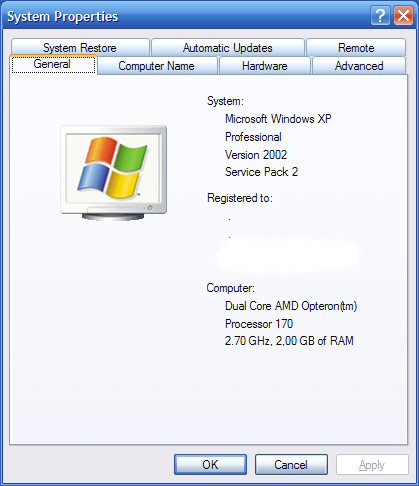Select the General tab
Image resolution: width=419 pixels, height=486 pixels.
pos(53,64)
